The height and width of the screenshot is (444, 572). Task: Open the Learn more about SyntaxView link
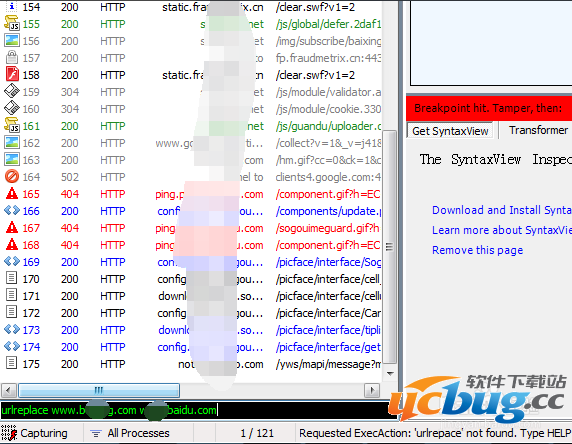click(502, 230)
